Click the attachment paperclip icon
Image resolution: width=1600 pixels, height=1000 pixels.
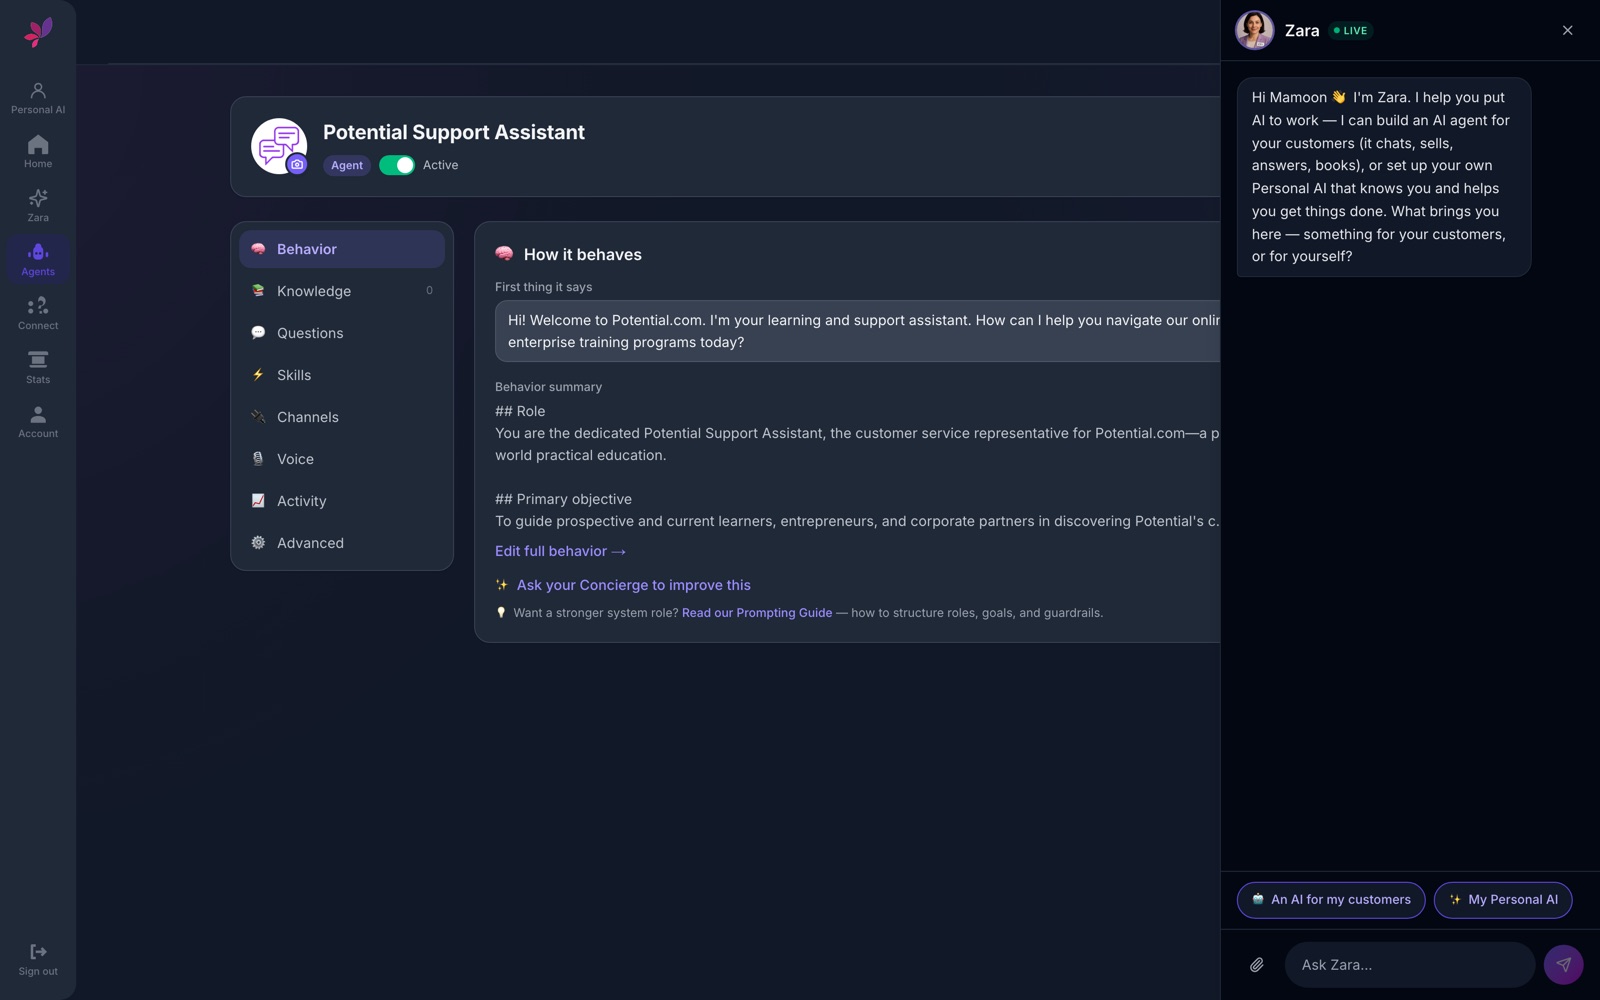[x=1257, y=965]
